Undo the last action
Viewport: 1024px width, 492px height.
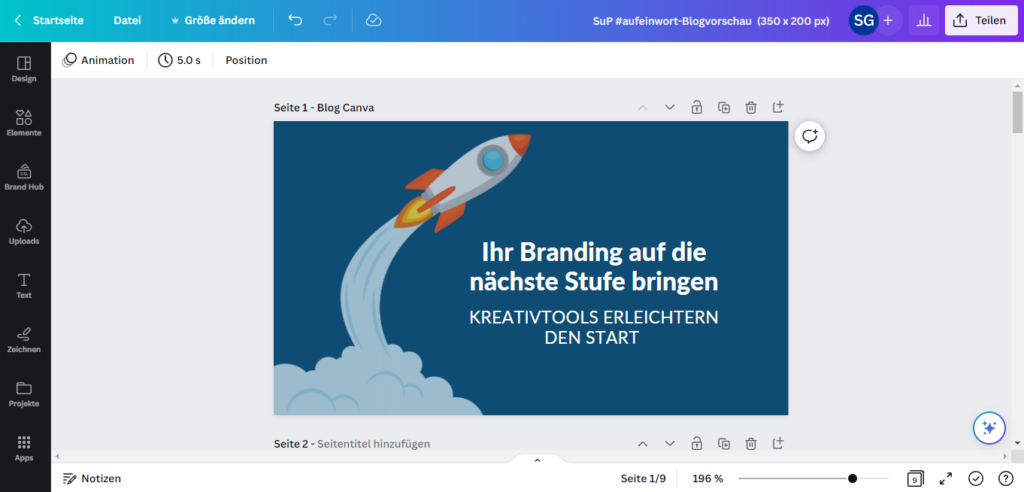pos(295,20)
